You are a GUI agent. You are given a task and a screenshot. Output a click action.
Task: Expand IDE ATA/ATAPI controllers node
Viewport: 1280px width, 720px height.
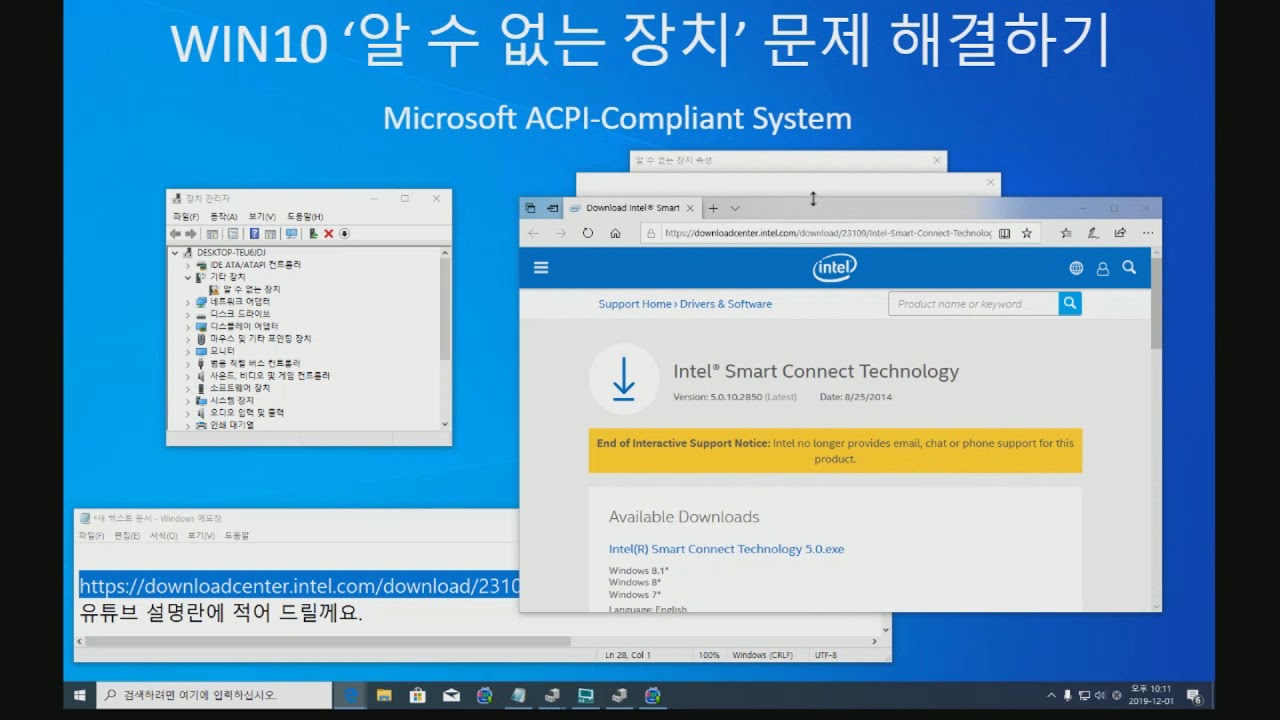(x=188, y=265)
